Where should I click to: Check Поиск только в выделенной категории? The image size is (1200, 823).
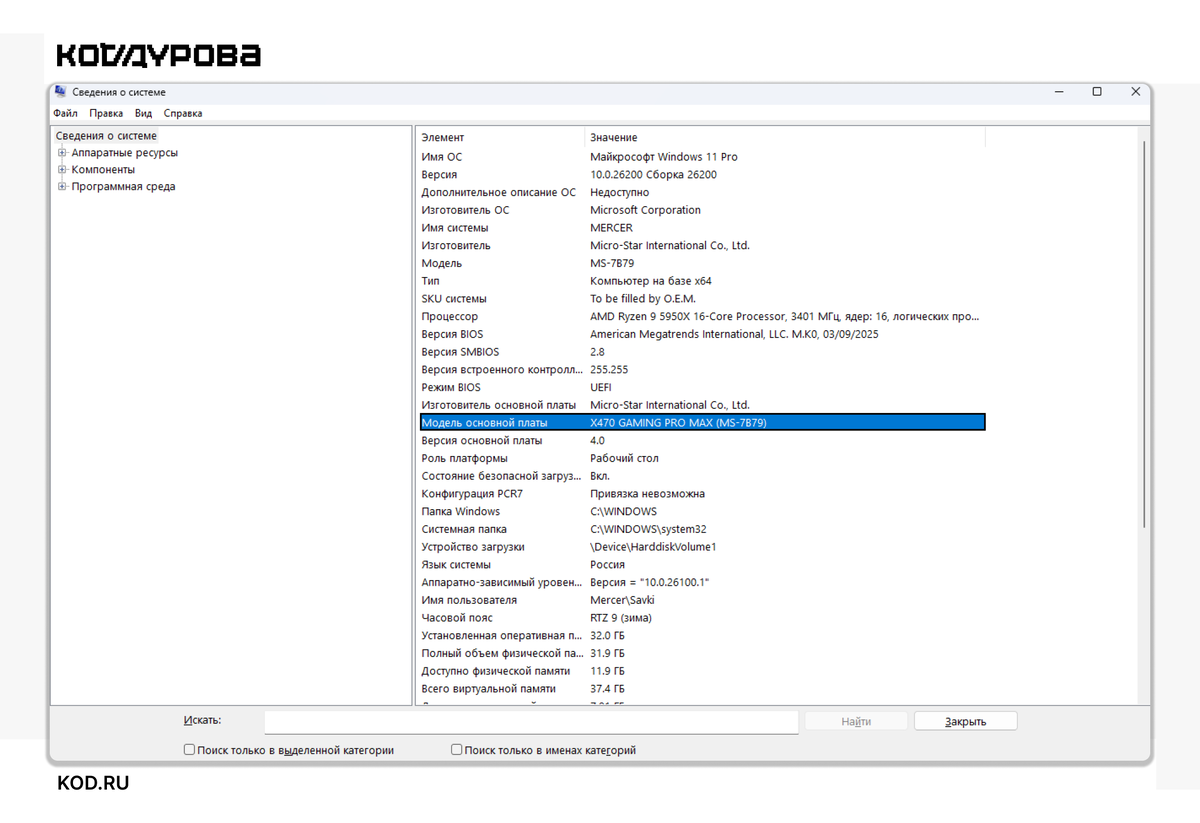pos(189,750)
